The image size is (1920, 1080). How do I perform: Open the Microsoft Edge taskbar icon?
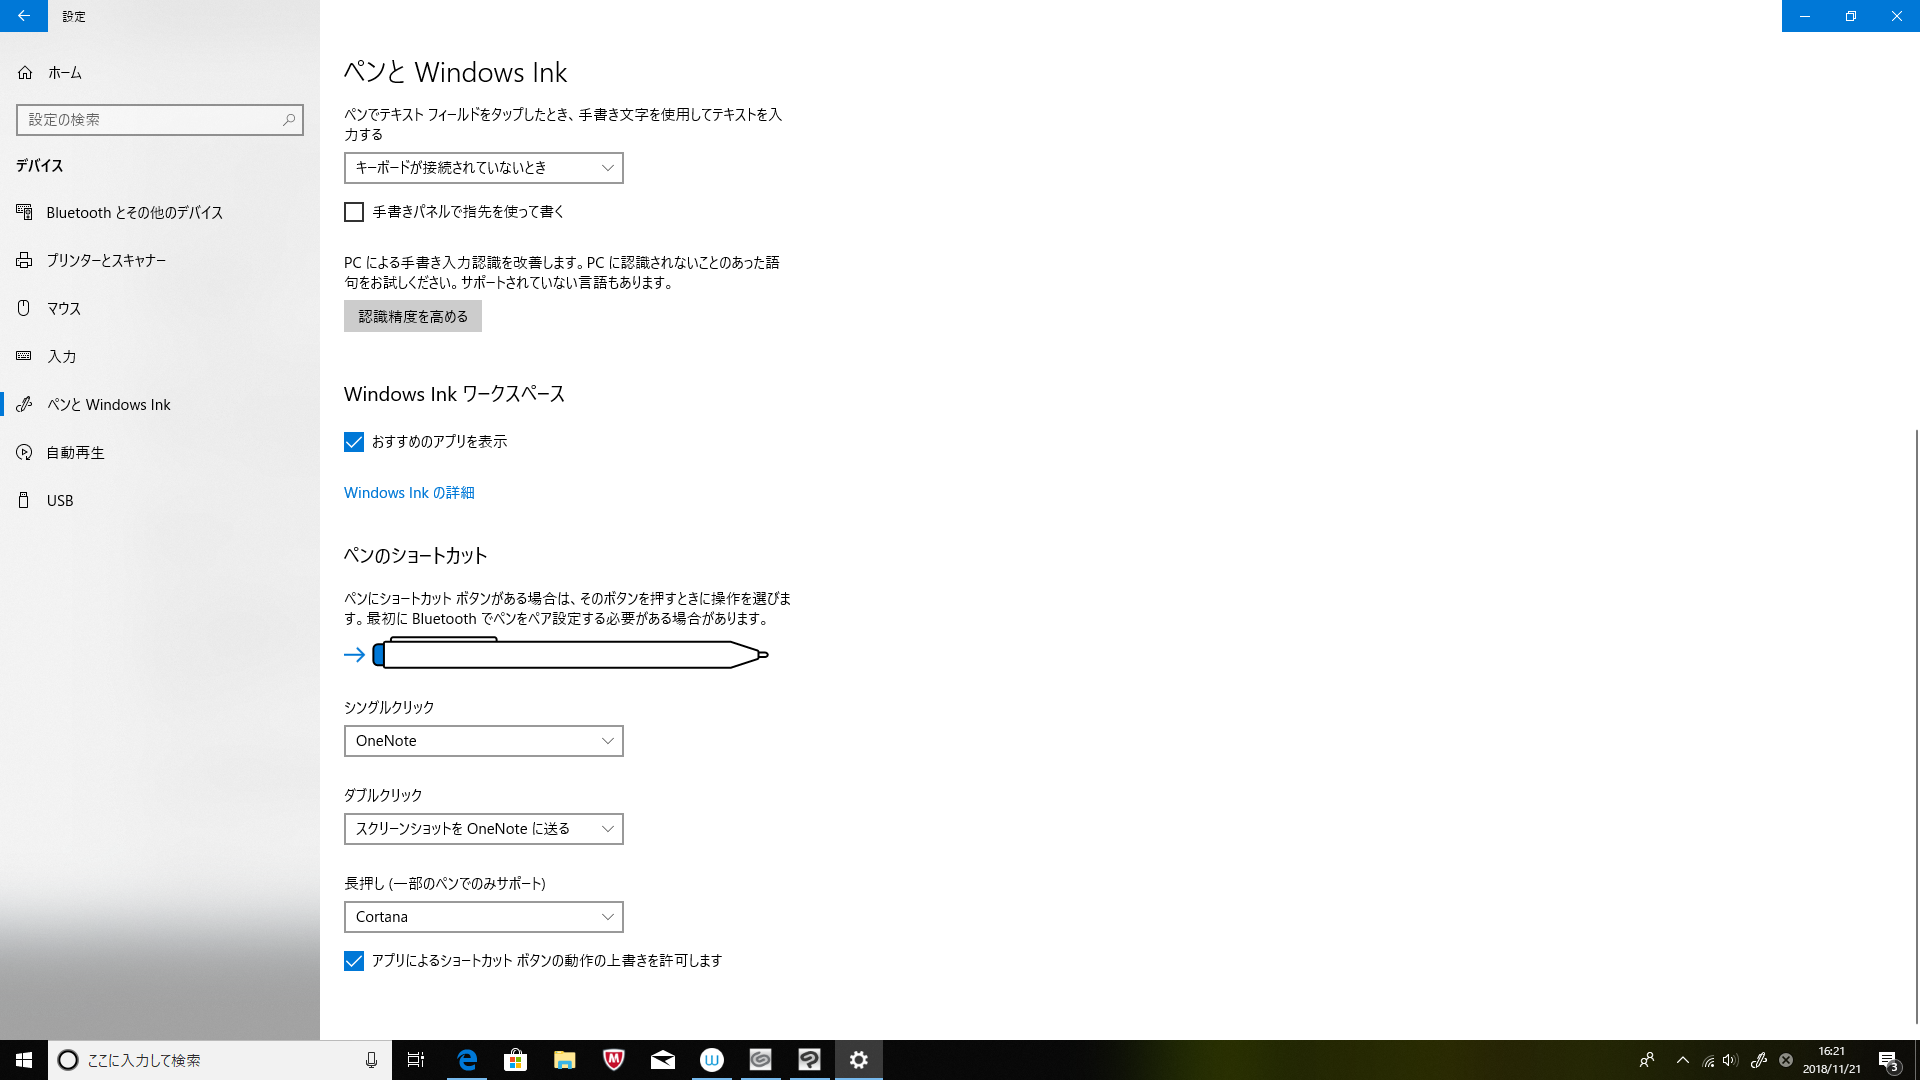pos(467,1060)
